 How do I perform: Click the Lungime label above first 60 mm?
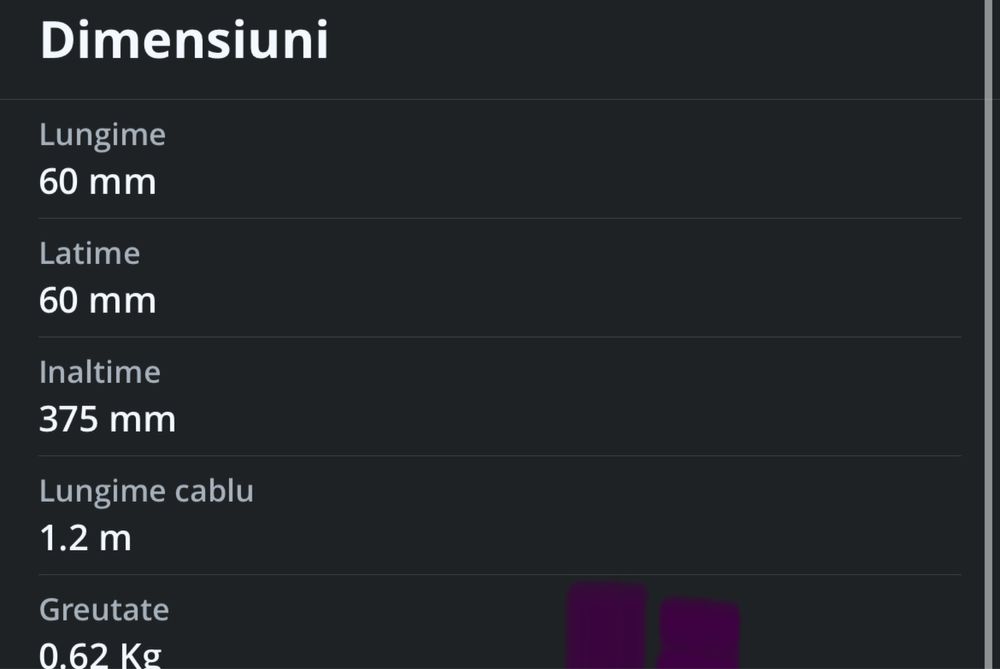[x=102, y=135]
